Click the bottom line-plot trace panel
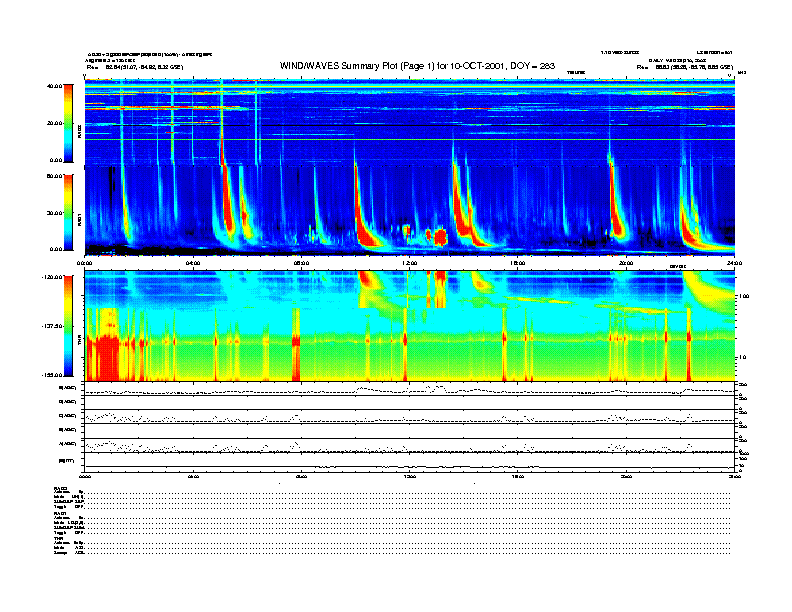 (410, 462)
